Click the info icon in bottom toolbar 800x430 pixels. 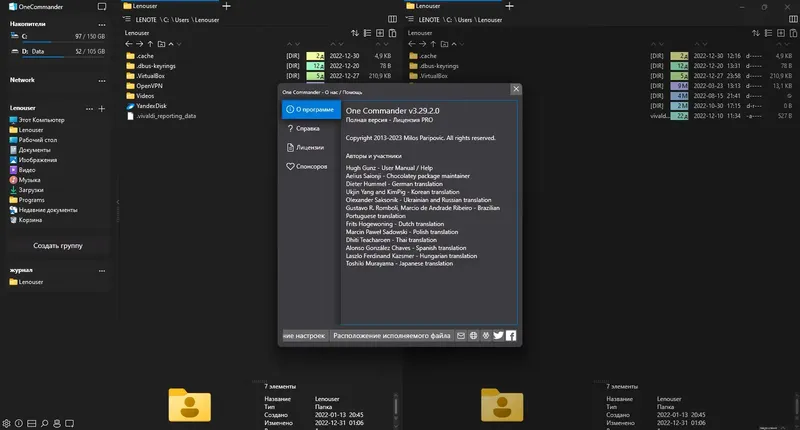point(19,423)
